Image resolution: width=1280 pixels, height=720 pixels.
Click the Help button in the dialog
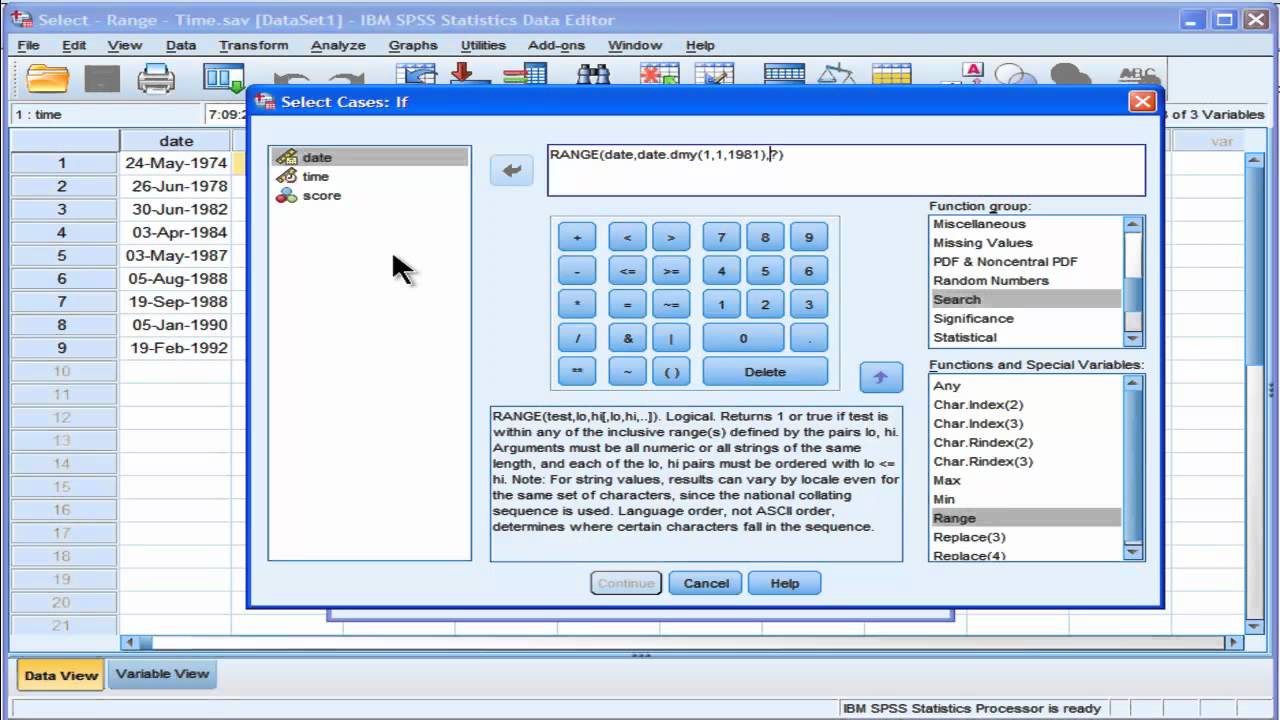click(784, 583)
